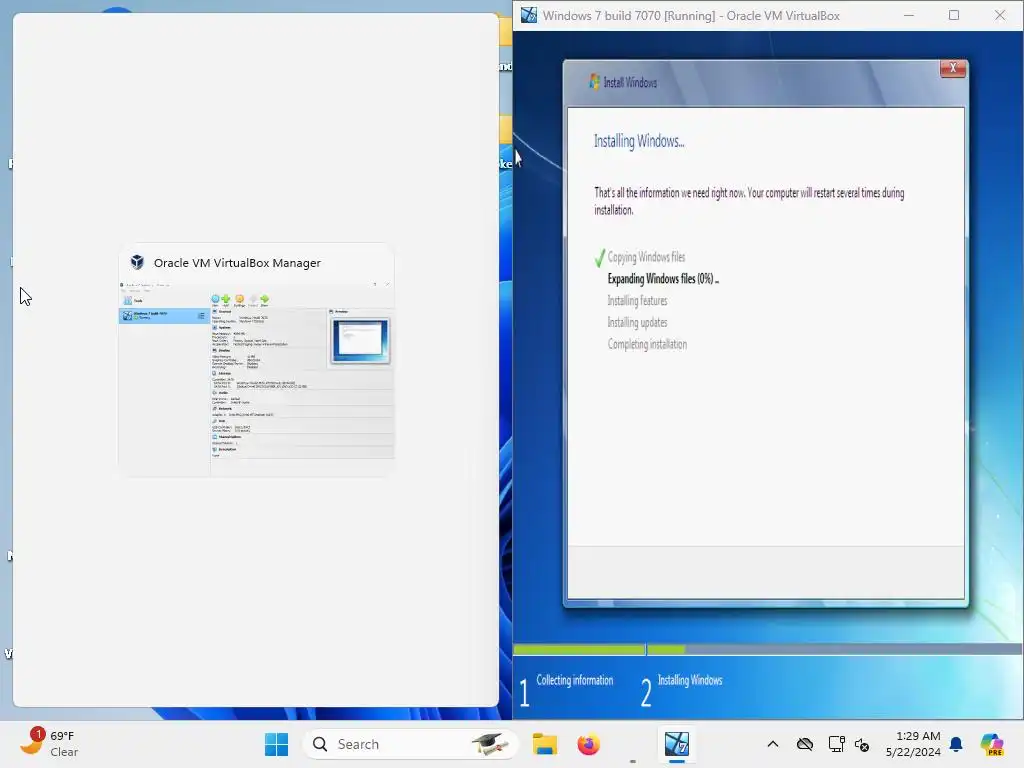This screenshot has height=768, width=1024.
Task: Open the clock showing 1:29 AM
Action: click(913, 744)
